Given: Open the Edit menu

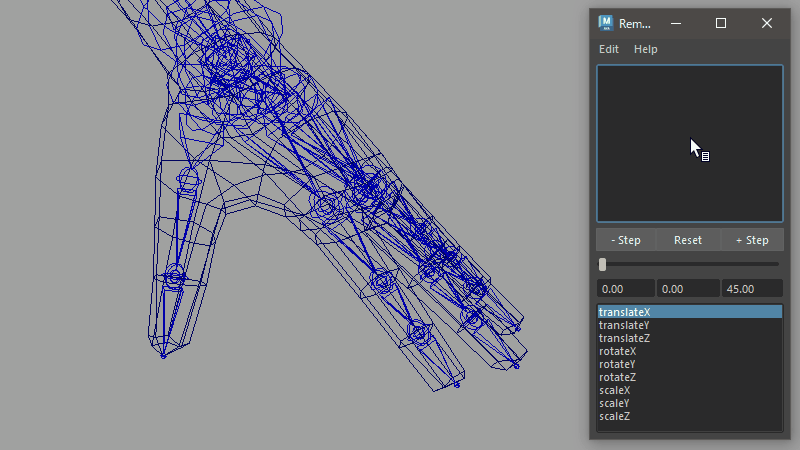Looking at the screenshot, I should 608,49.
